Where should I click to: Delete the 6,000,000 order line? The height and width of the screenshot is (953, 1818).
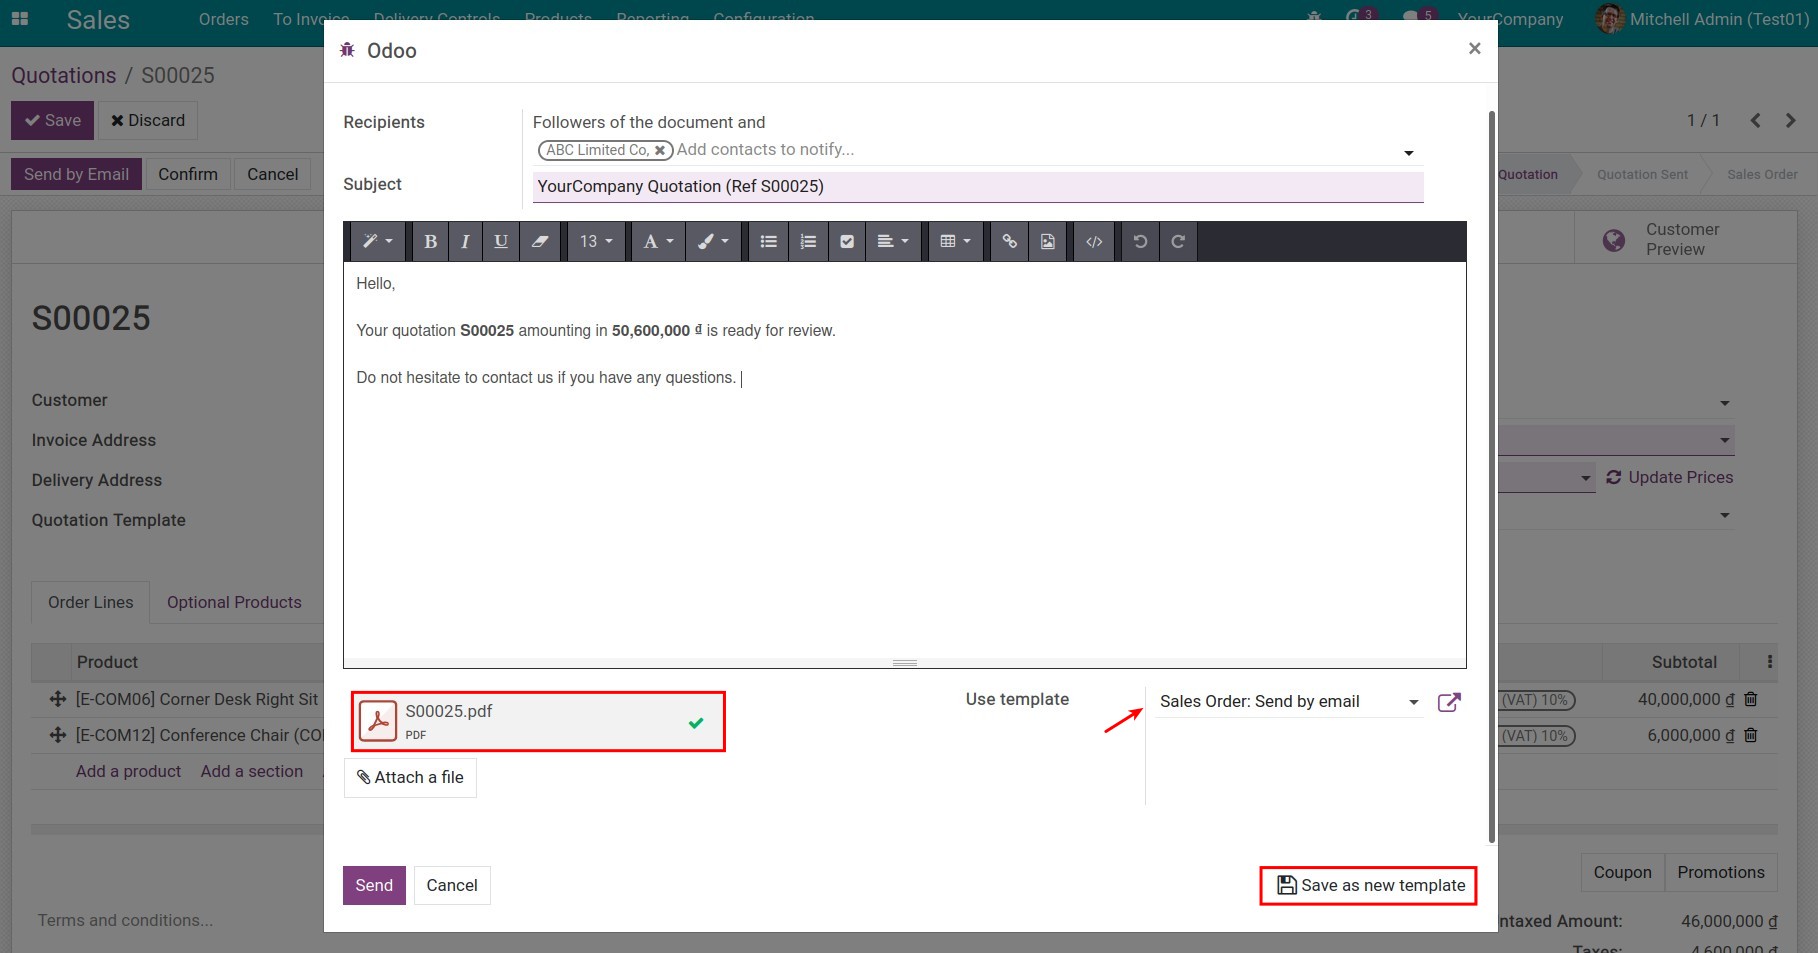[1751, 735]
